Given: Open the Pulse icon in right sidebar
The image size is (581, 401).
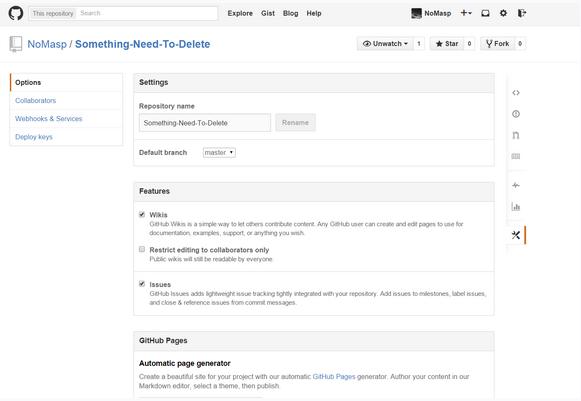Looking at the screenshot, I should point(516,185).
